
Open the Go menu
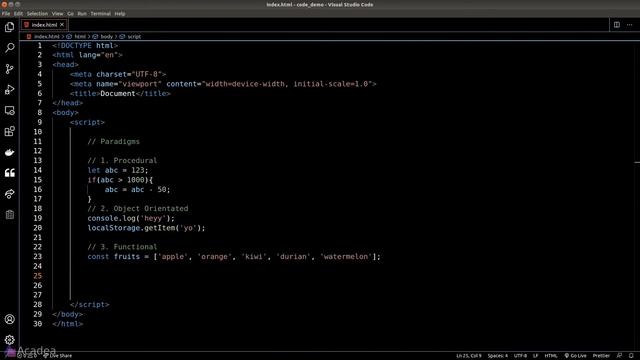tap(71, 13)
